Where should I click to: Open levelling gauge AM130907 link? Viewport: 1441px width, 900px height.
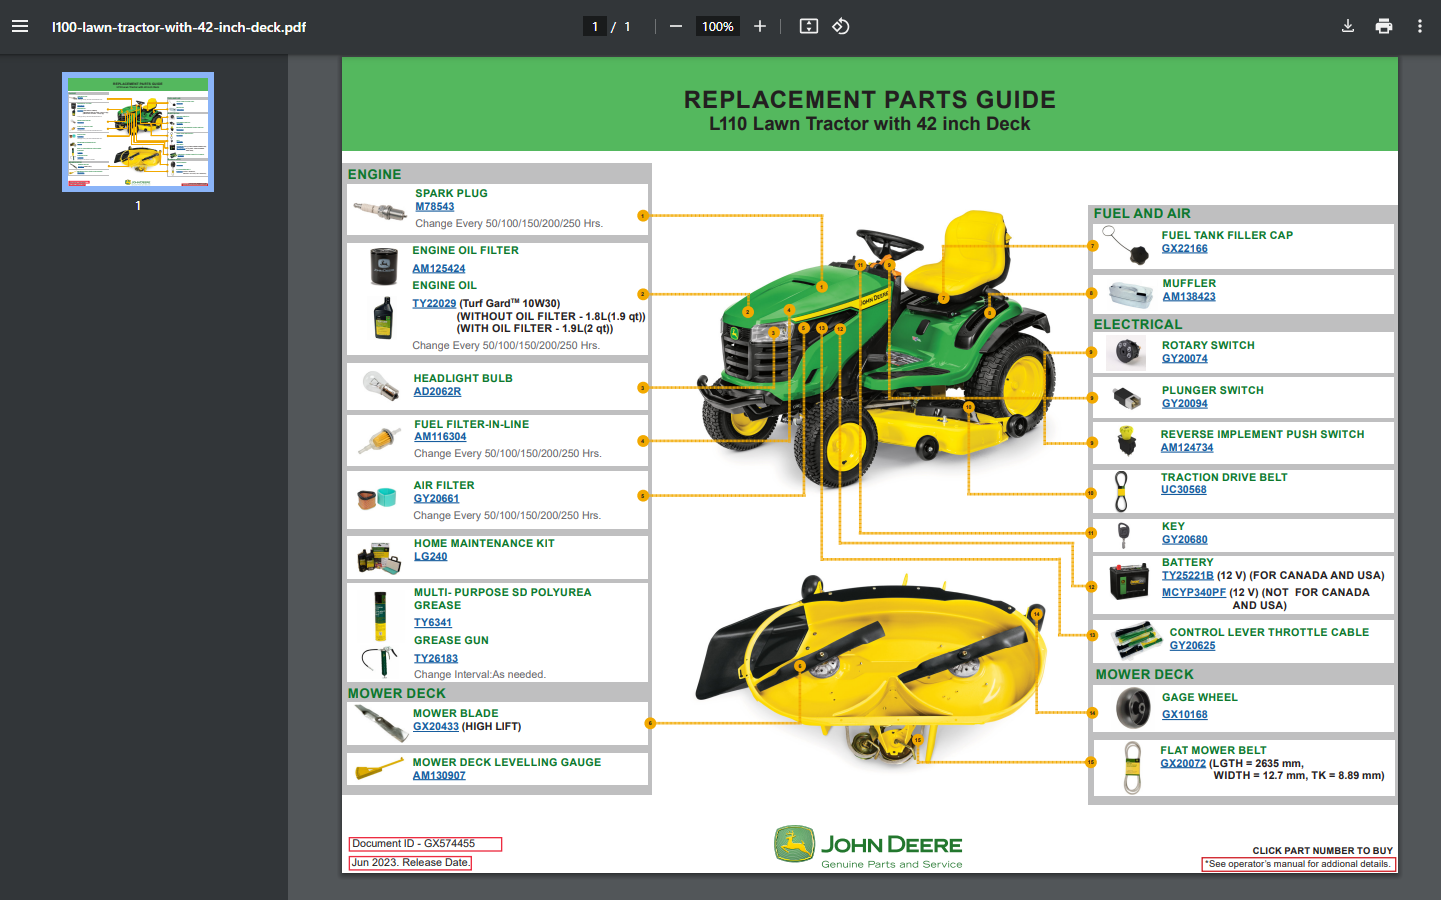439,776
